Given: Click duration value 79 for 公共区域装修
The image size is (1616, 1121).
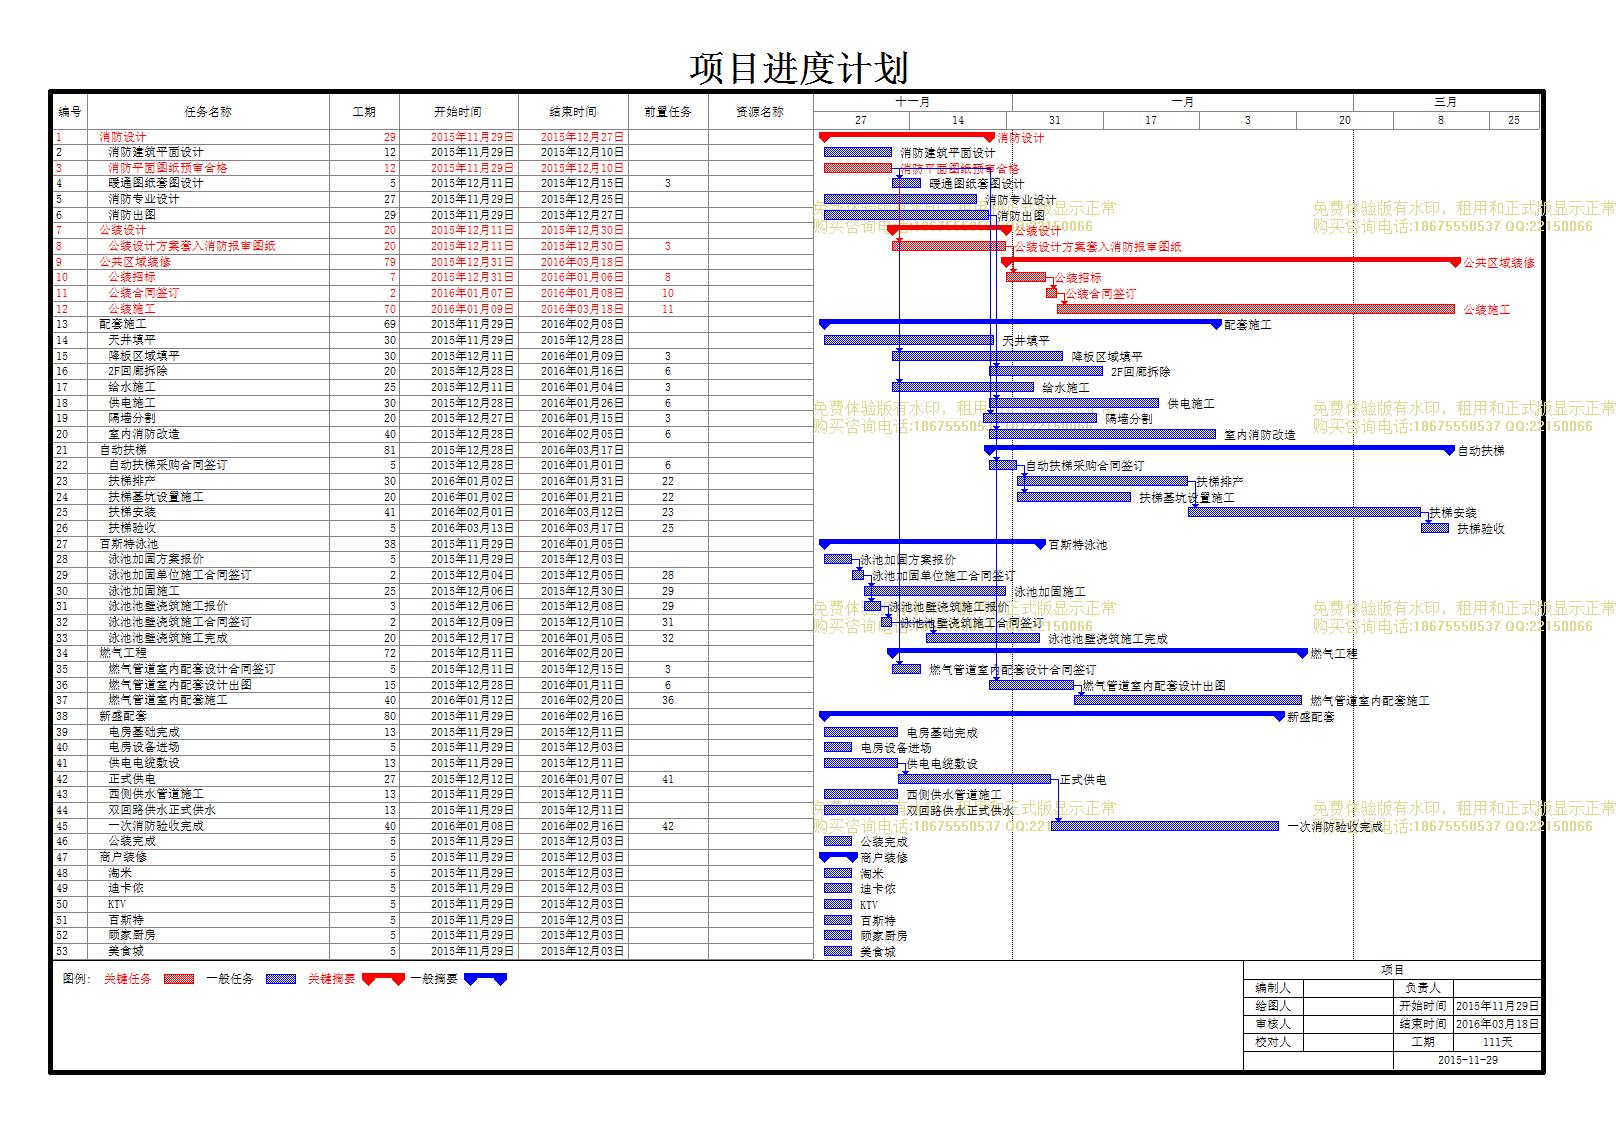Looking at the screenshot, I should 390,262.
